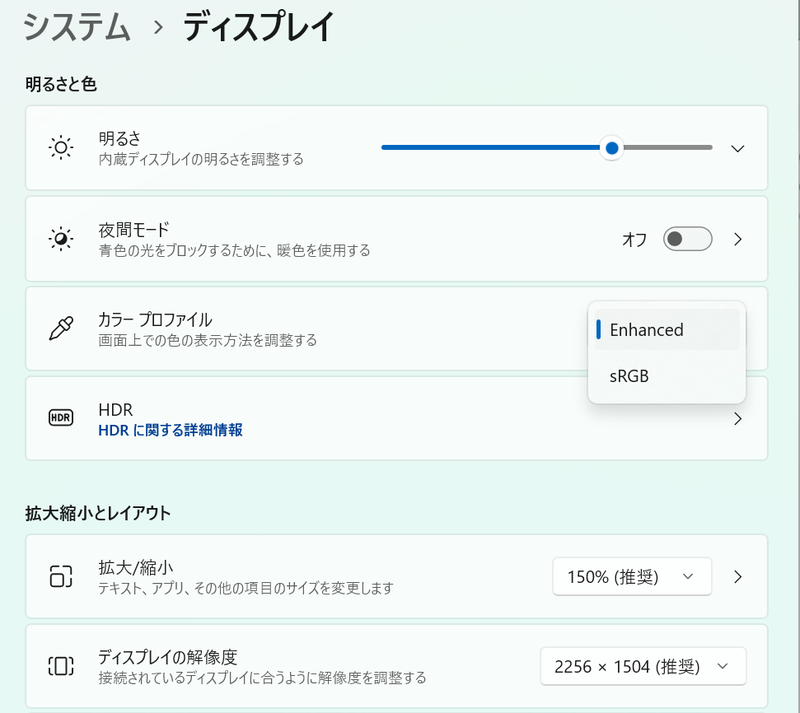This screenshot has height=713, width=800.
Task: Open the 150% (推奨) scaling dropdown
Action: pos(632,576)
